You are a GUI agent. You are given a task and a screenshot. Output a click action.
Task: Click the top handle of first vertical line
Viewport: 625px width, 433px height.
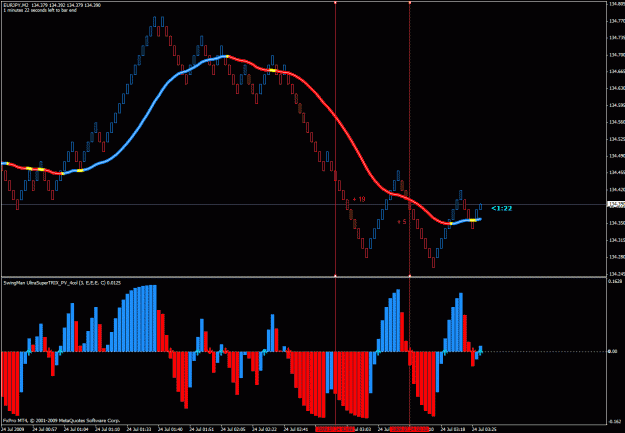(x=335, y=2)
